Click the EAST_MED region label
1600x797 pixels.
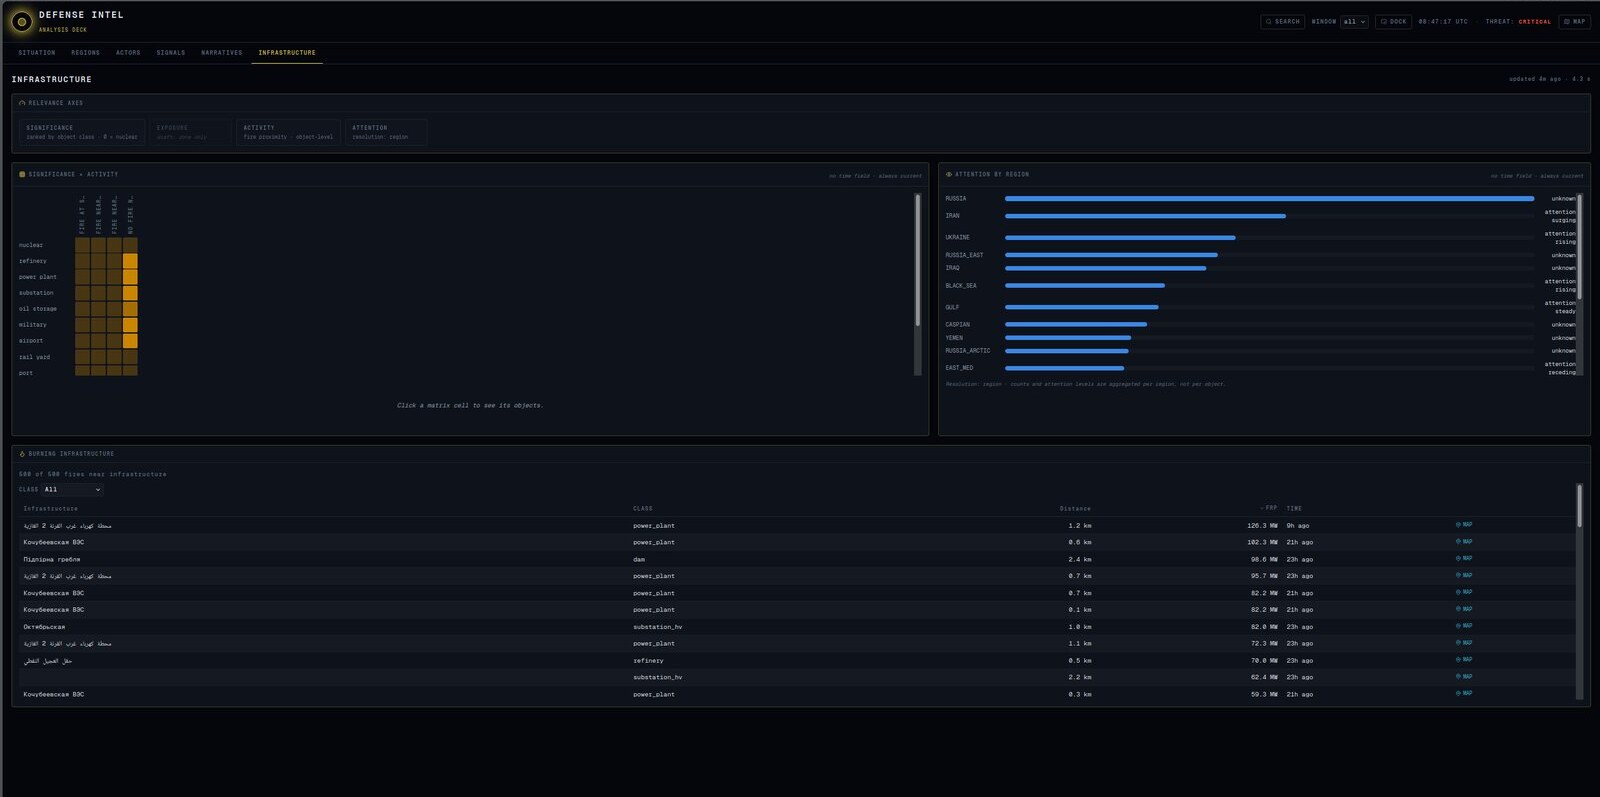[x=959, y=368]
